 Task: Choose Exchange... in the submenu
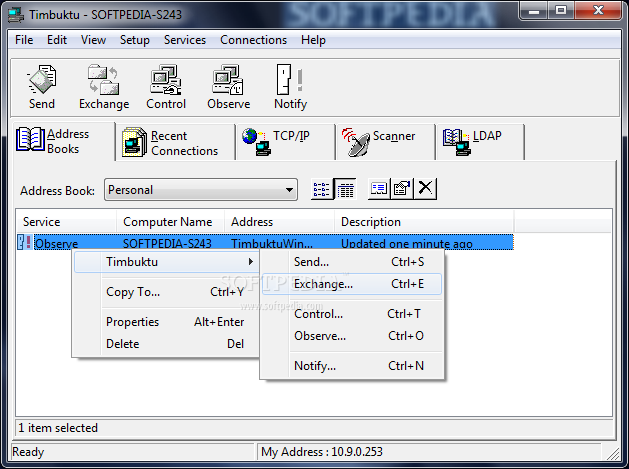click(x=352, y=284)
